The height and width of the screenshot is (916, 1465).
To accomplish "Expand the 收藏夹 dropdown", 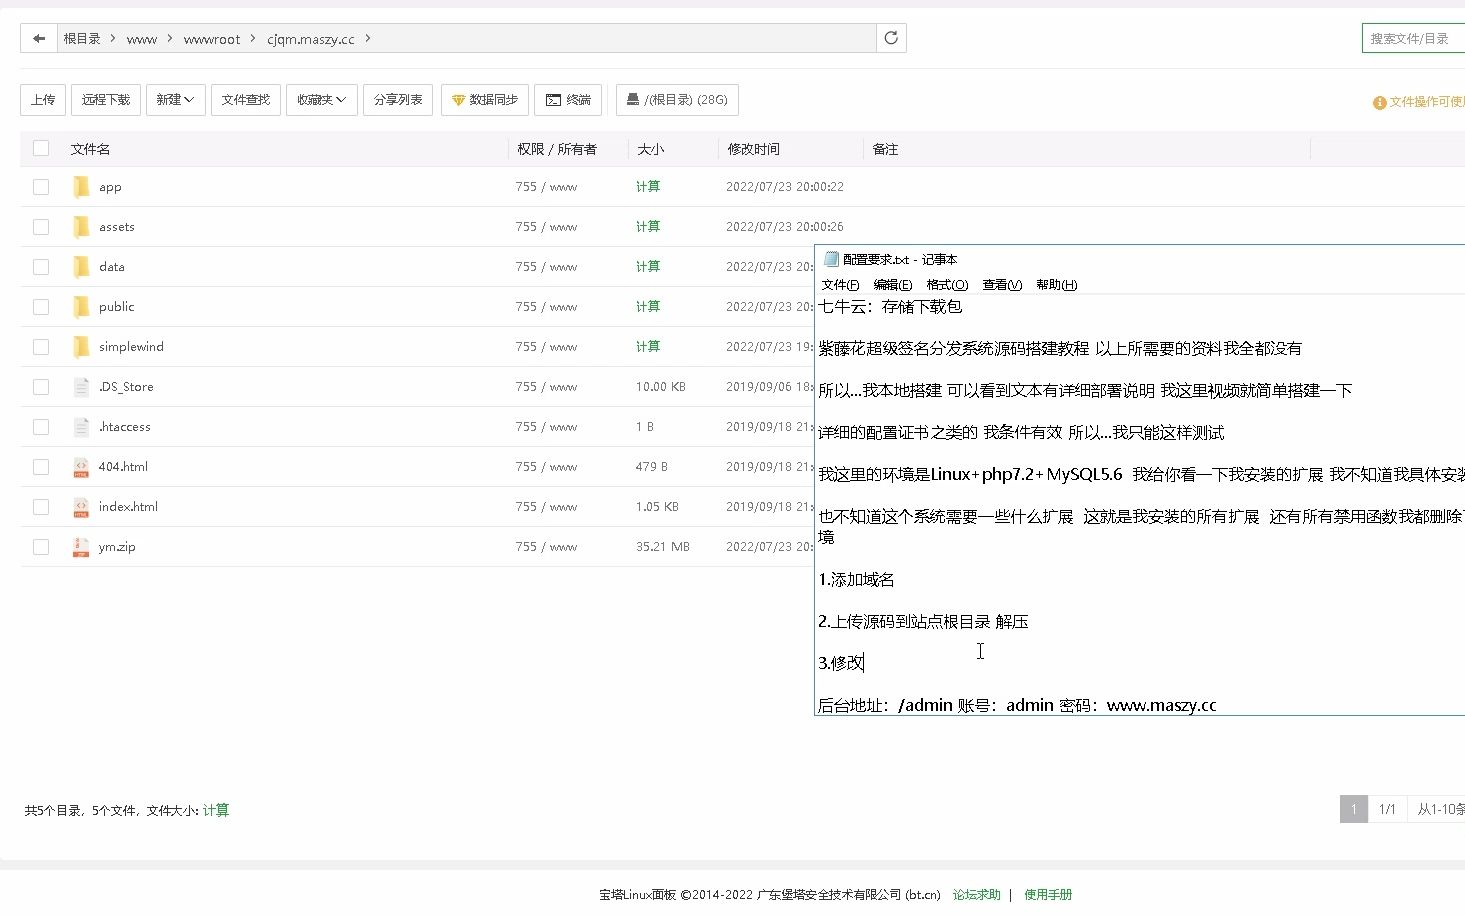I will (x=321, y=100).
